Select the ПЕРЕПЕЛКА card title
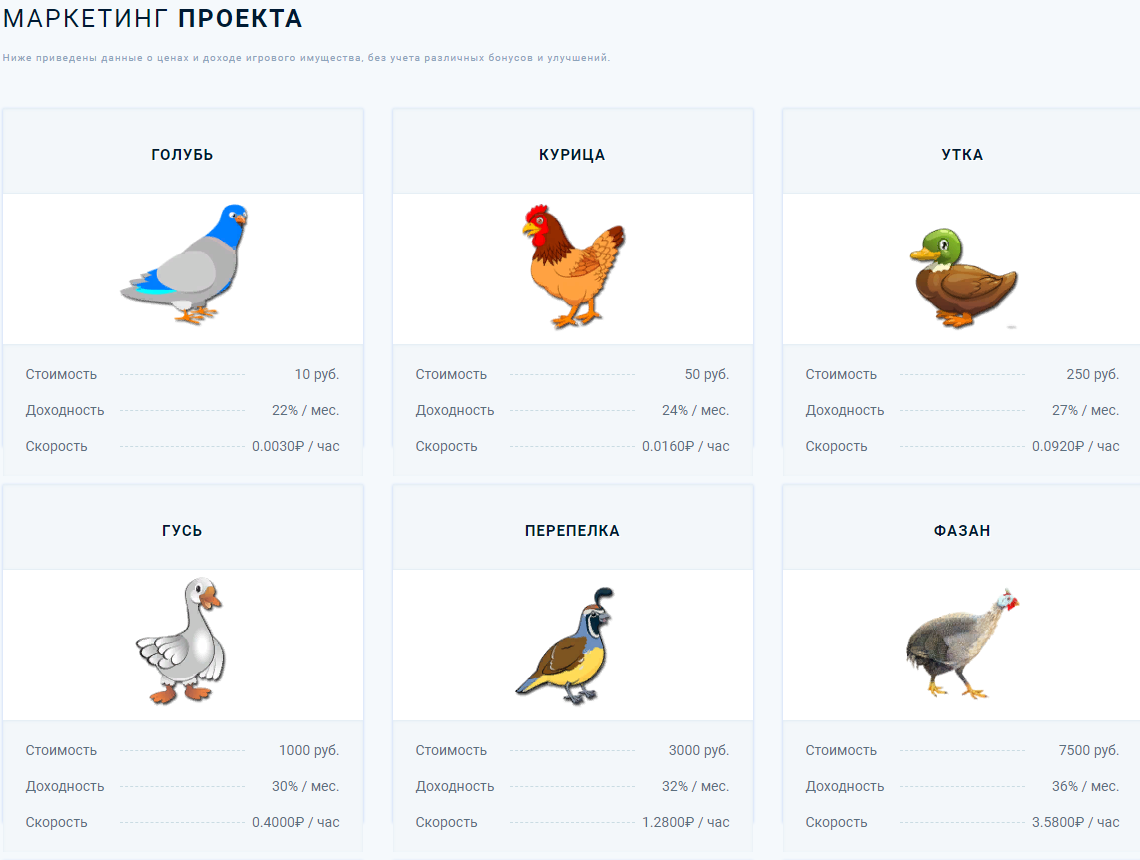 (572, 531)
